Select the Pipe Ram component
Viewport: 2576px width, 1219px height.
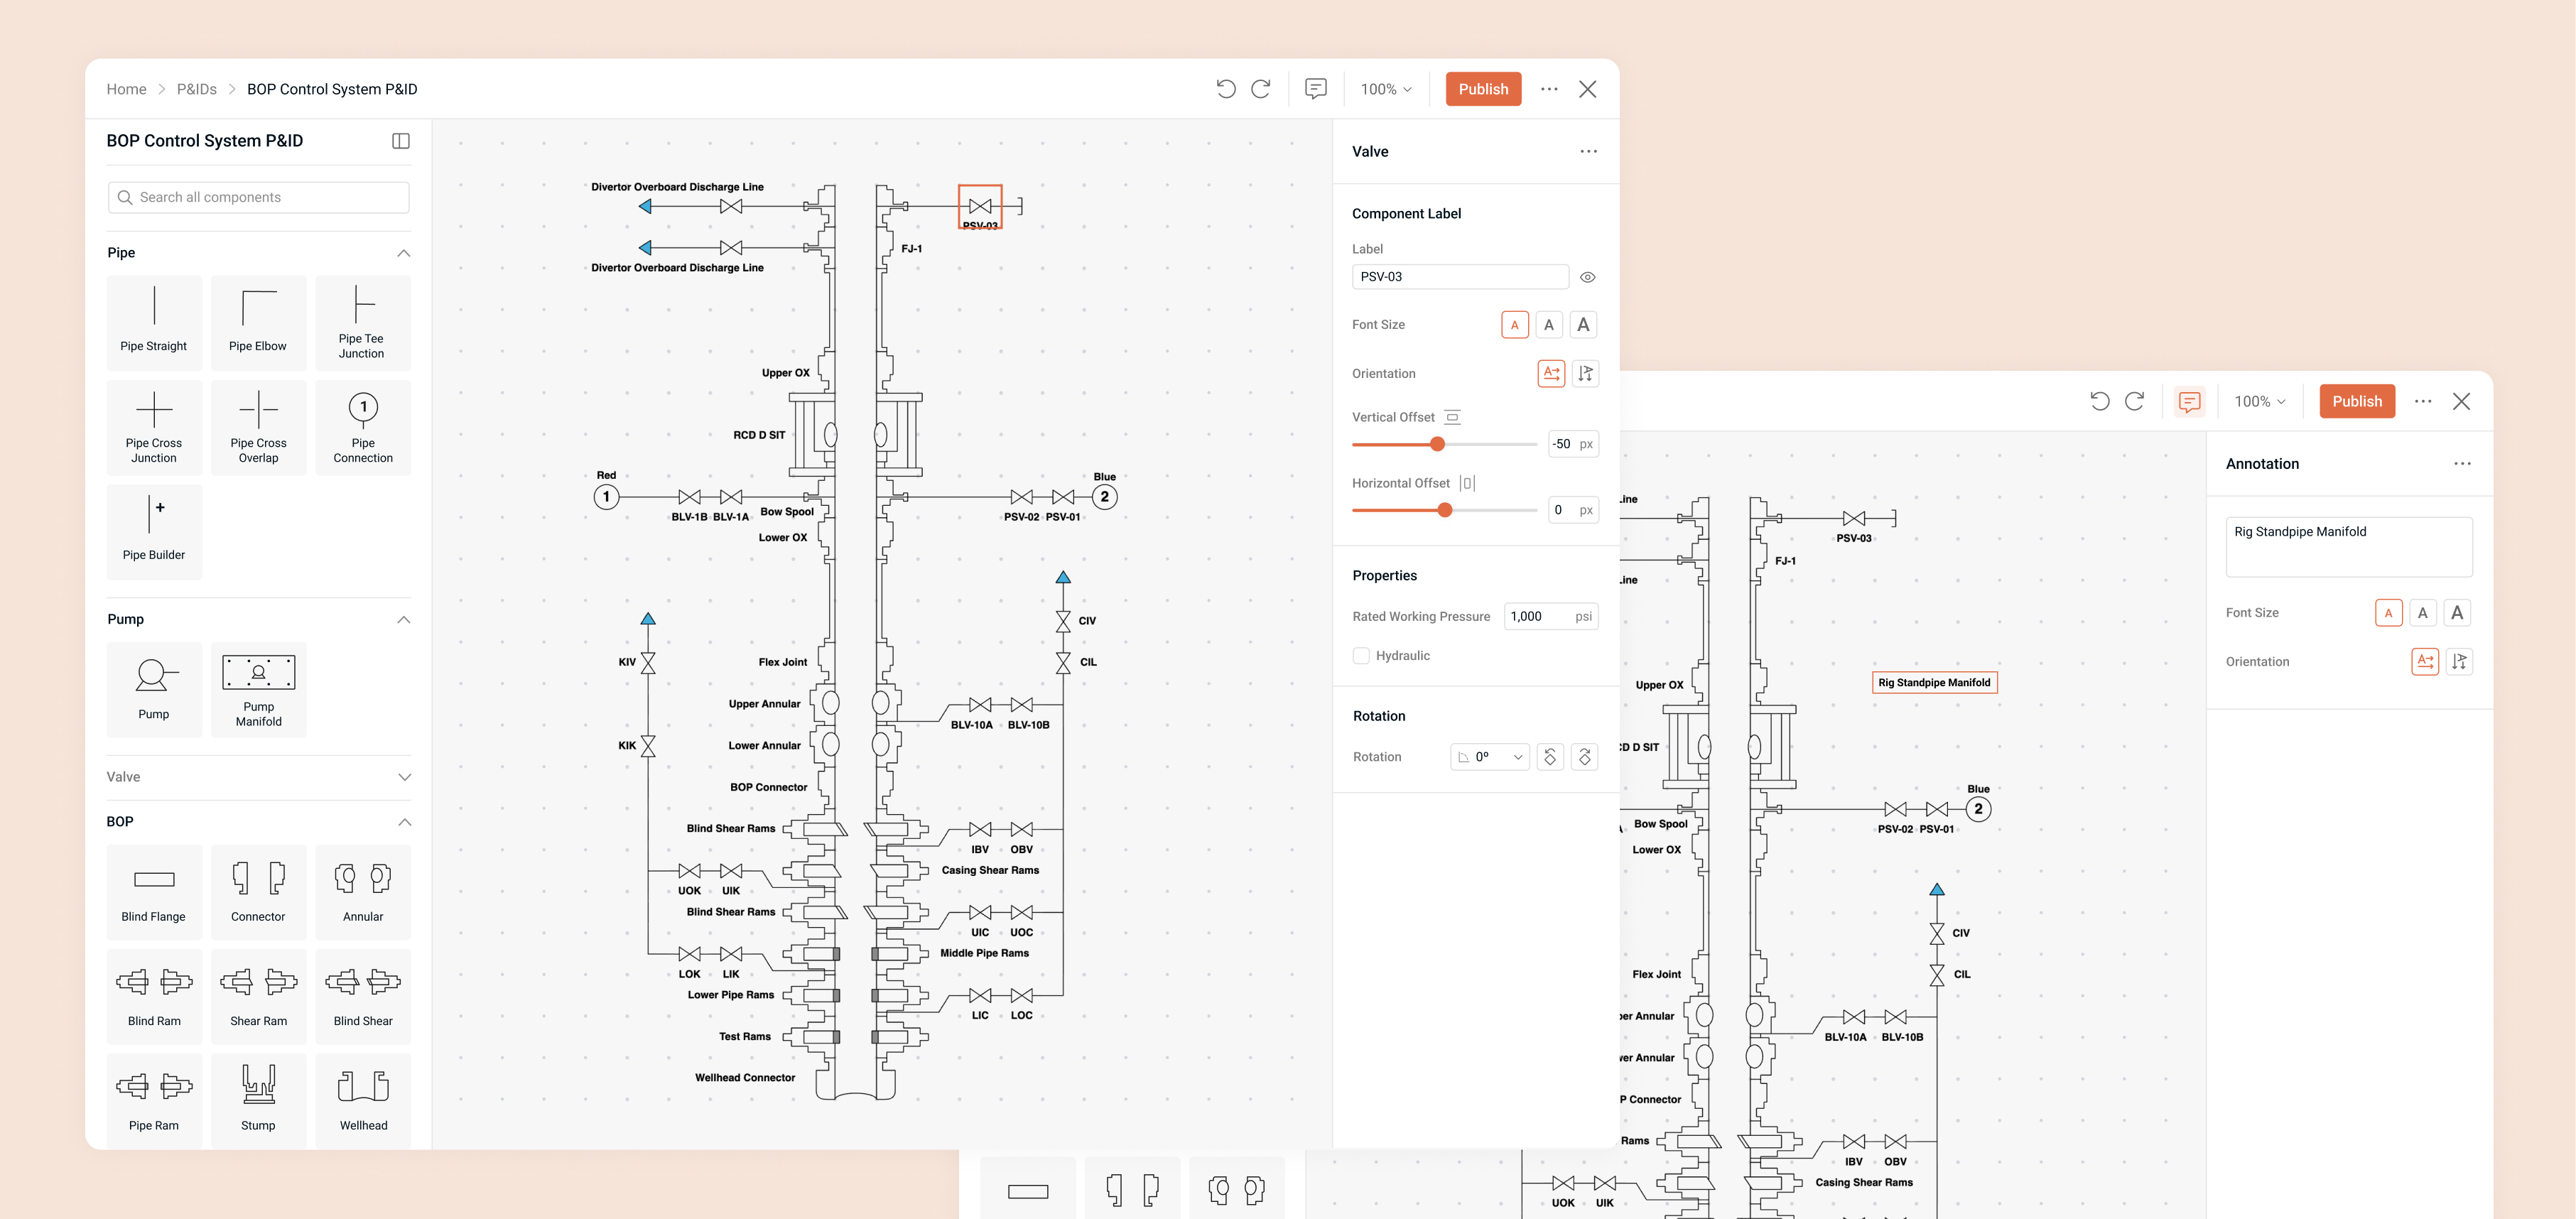click(x=154, y=1100)
